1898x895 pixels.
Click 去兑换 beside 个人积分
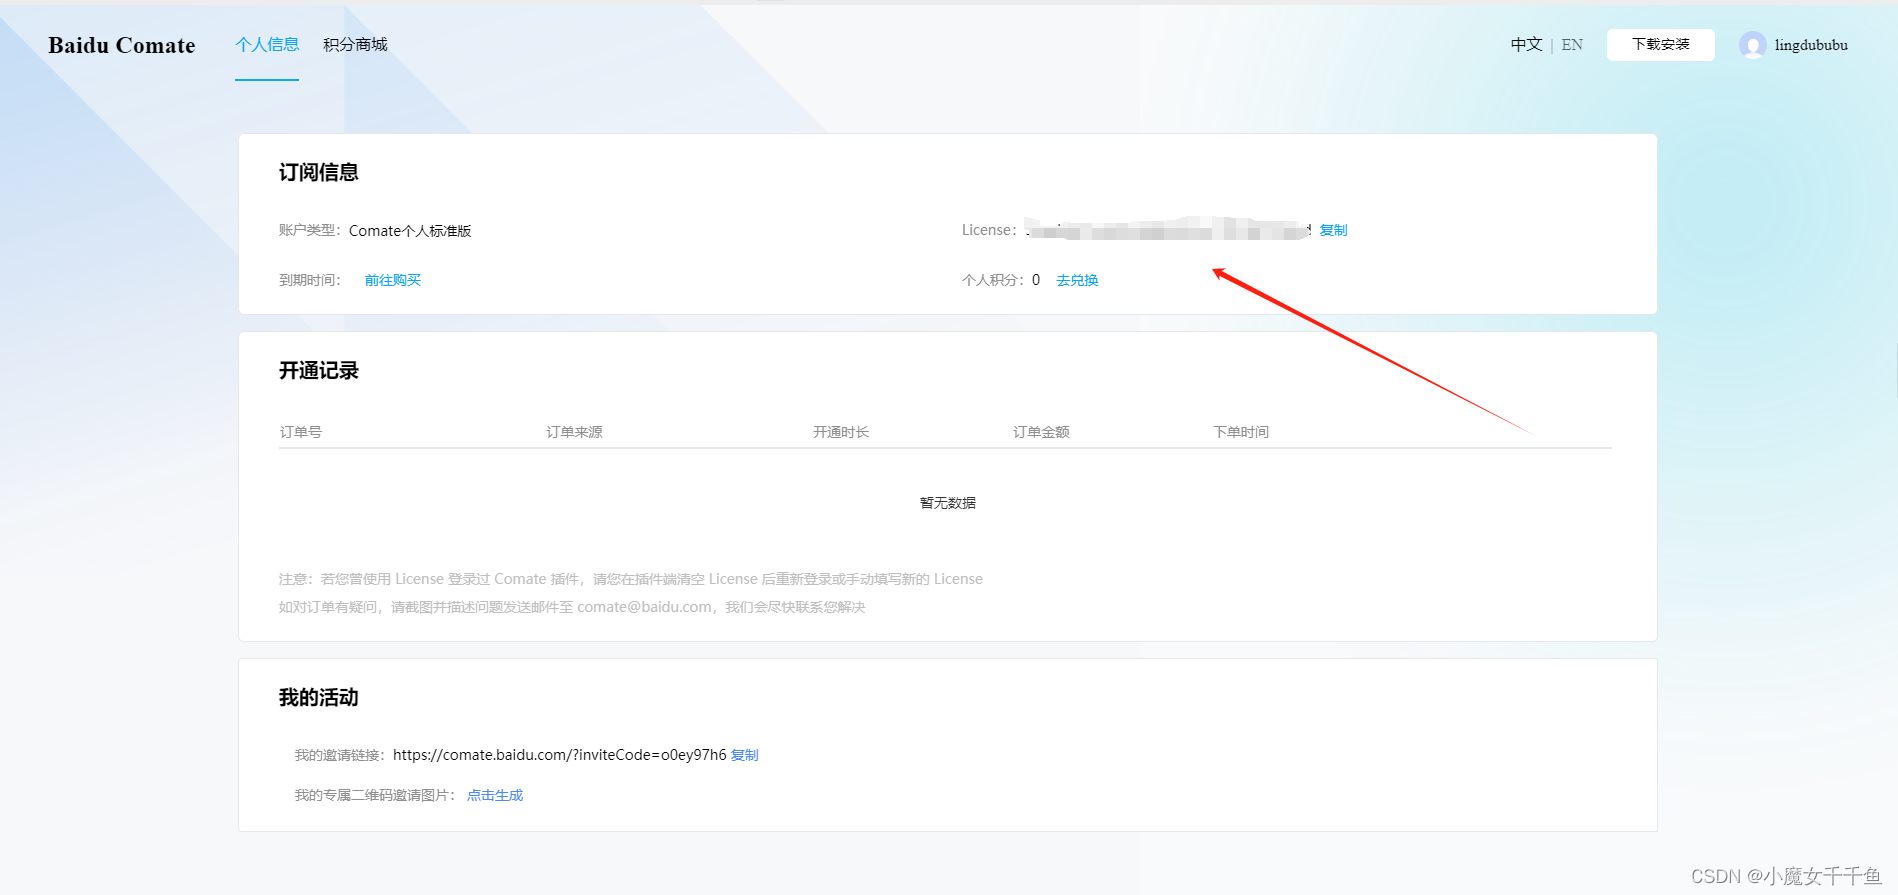tap(1077, 280)
